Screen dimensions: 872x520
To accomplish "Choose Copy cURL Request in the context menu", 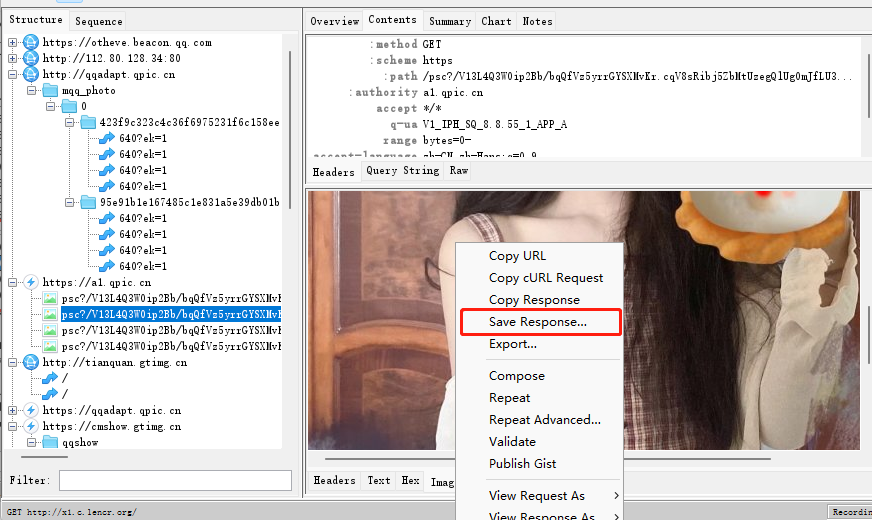I will click(539, 278).
